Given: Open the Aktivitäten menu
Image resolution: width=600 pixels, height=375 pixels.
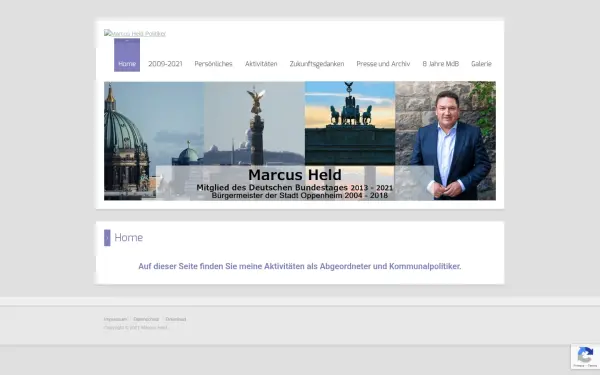Looking at the screenshot, I should coord(261,64).
